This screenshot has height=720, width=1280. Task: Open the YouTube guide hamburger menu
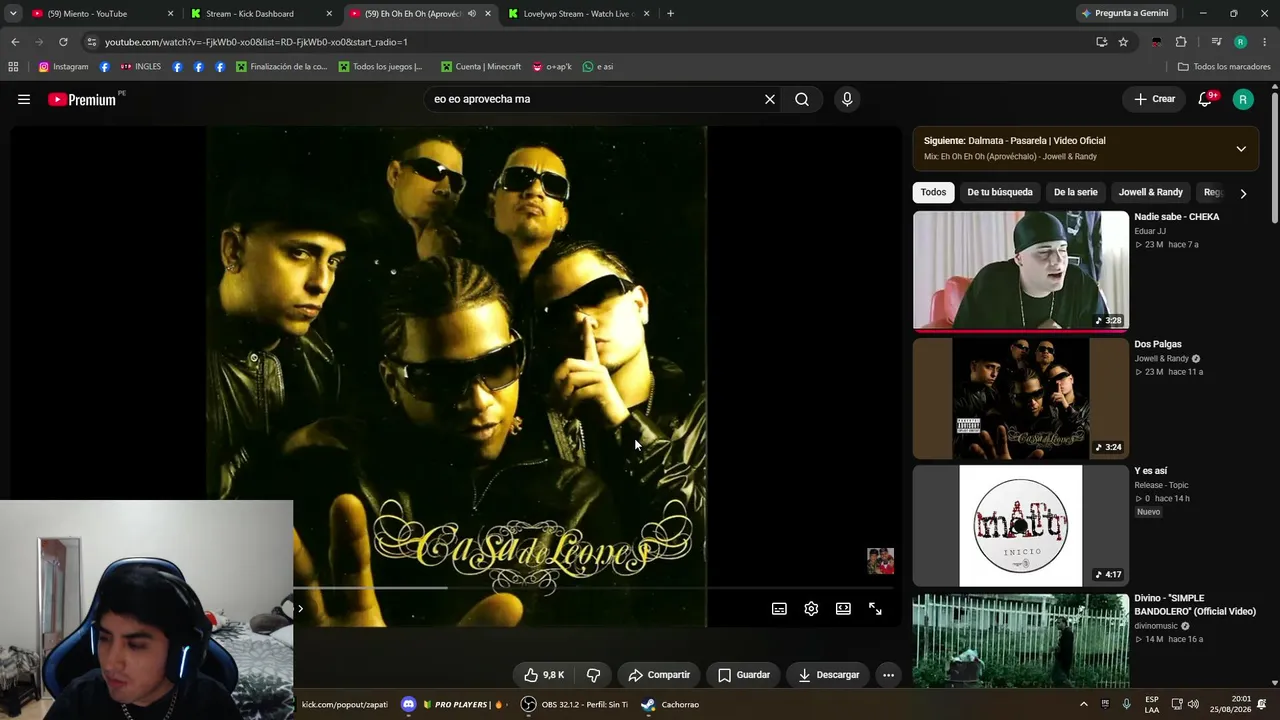click(24, 99)
